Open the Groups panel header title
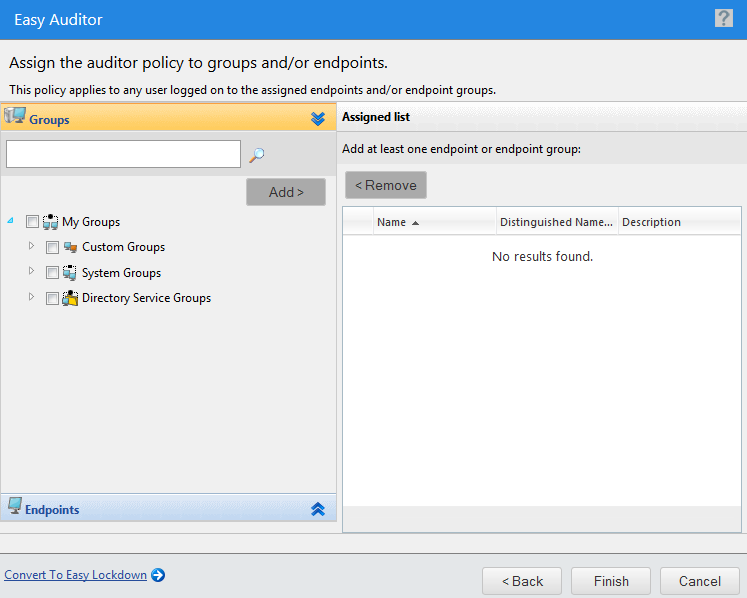 [50, 120]
